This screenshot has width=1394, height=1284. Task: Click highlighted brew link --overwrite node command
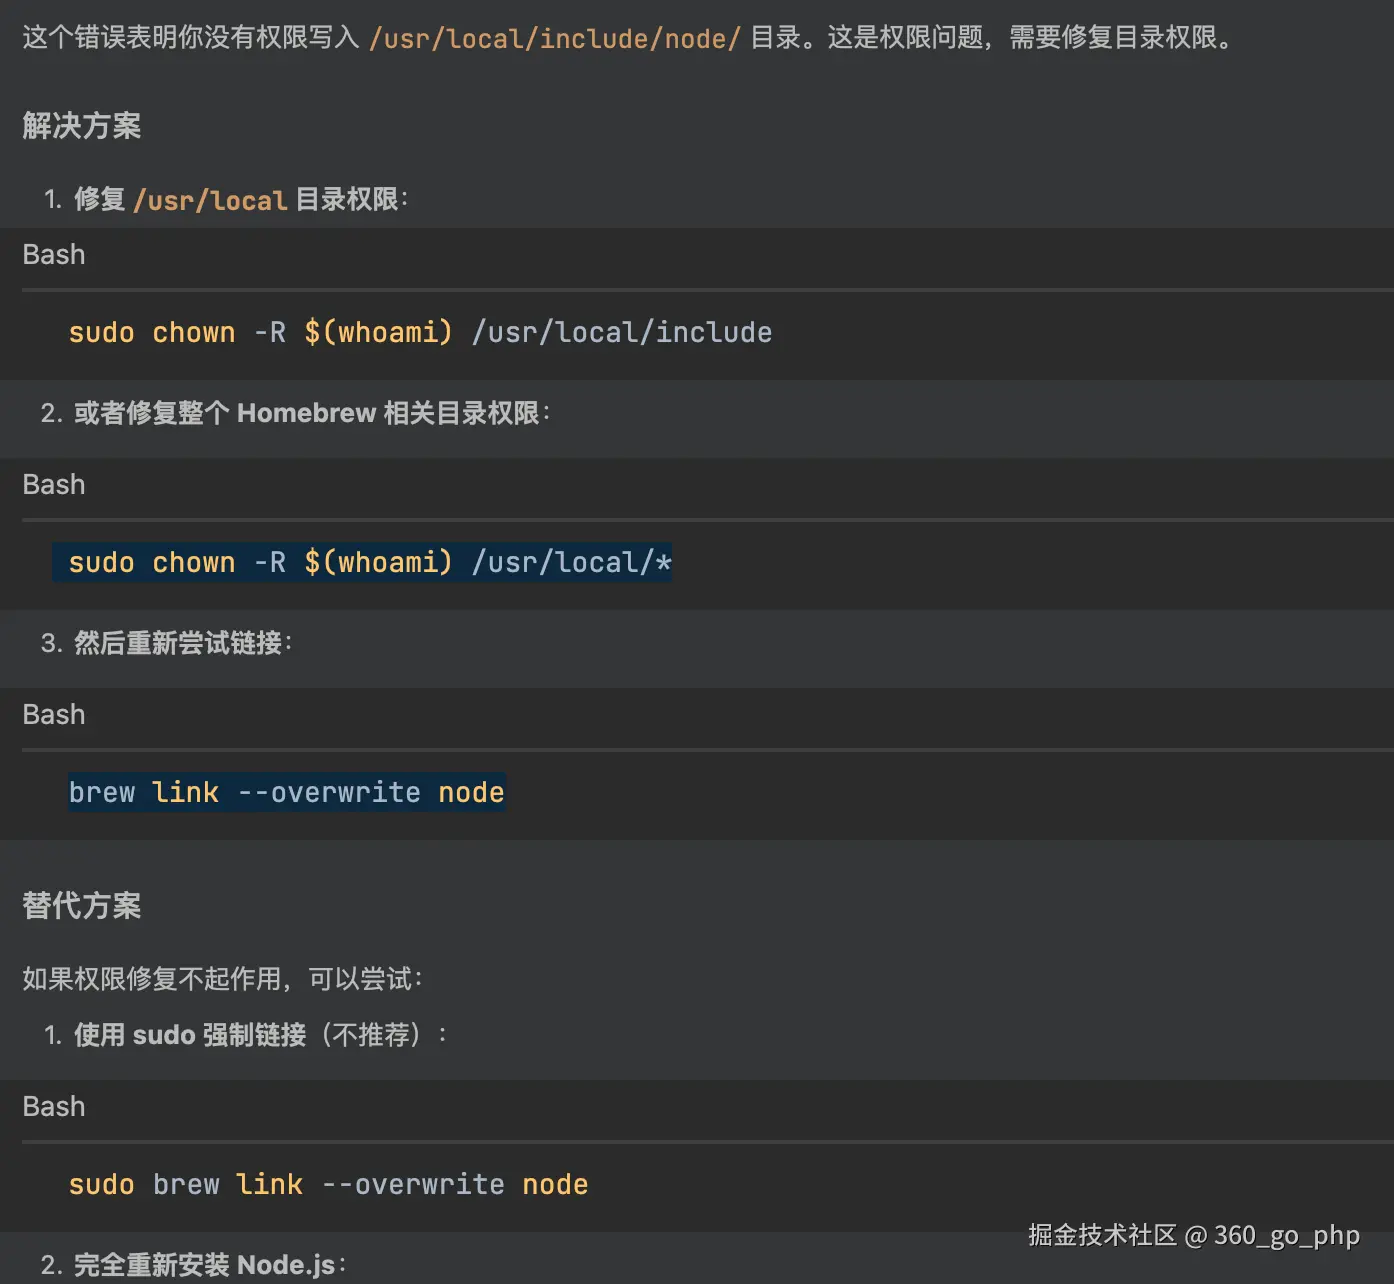(287, 792)
